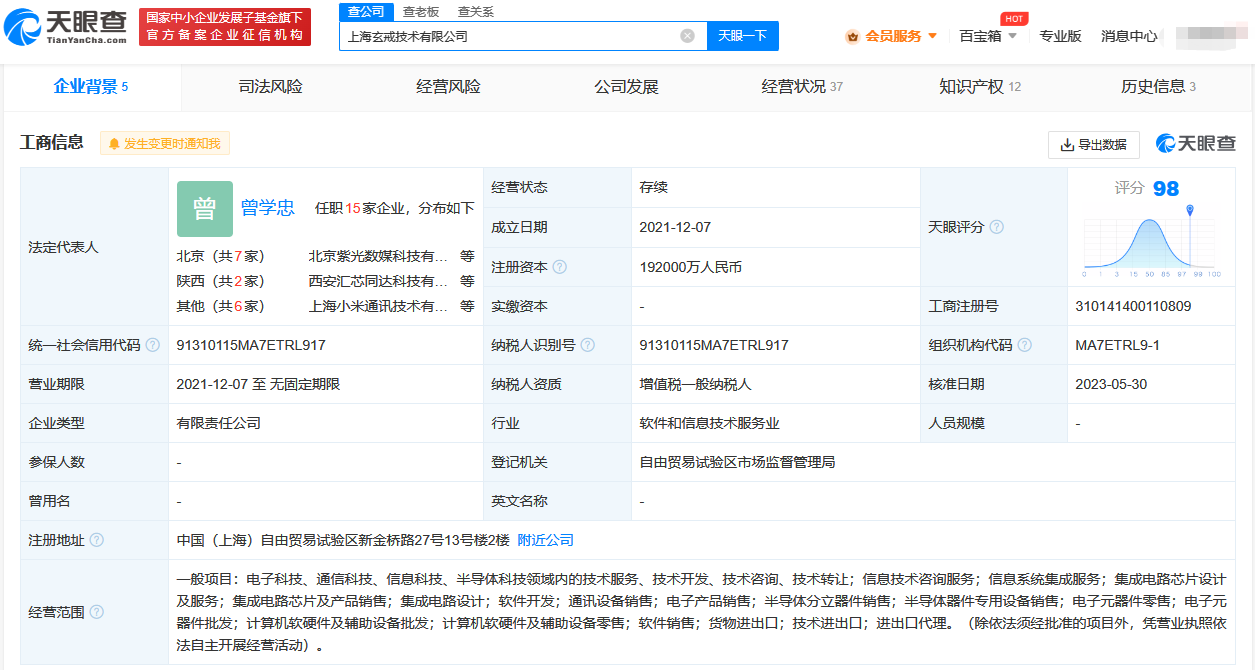Click the 2023-05-30 approval date
The image size is (1255, 670).
(x=1110, y=384)
